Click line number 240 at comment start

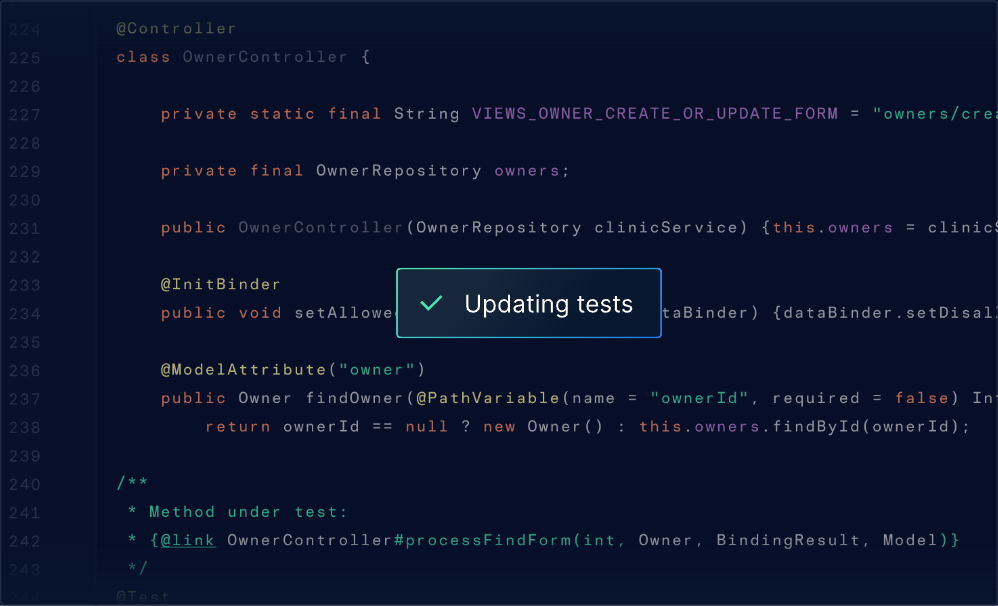pyautogui.click(x=25, y=485)
